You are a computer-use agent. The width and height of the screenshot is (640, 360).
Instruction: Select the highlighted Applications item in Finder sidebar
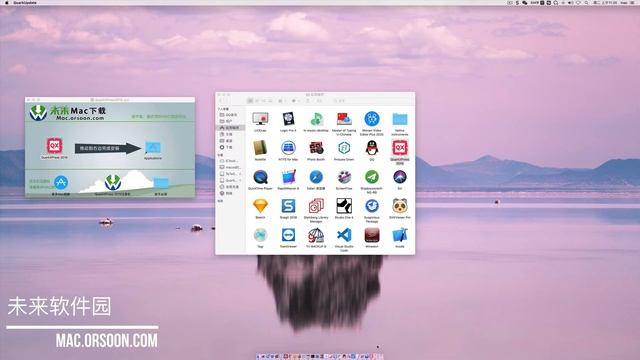coord(231,128)
